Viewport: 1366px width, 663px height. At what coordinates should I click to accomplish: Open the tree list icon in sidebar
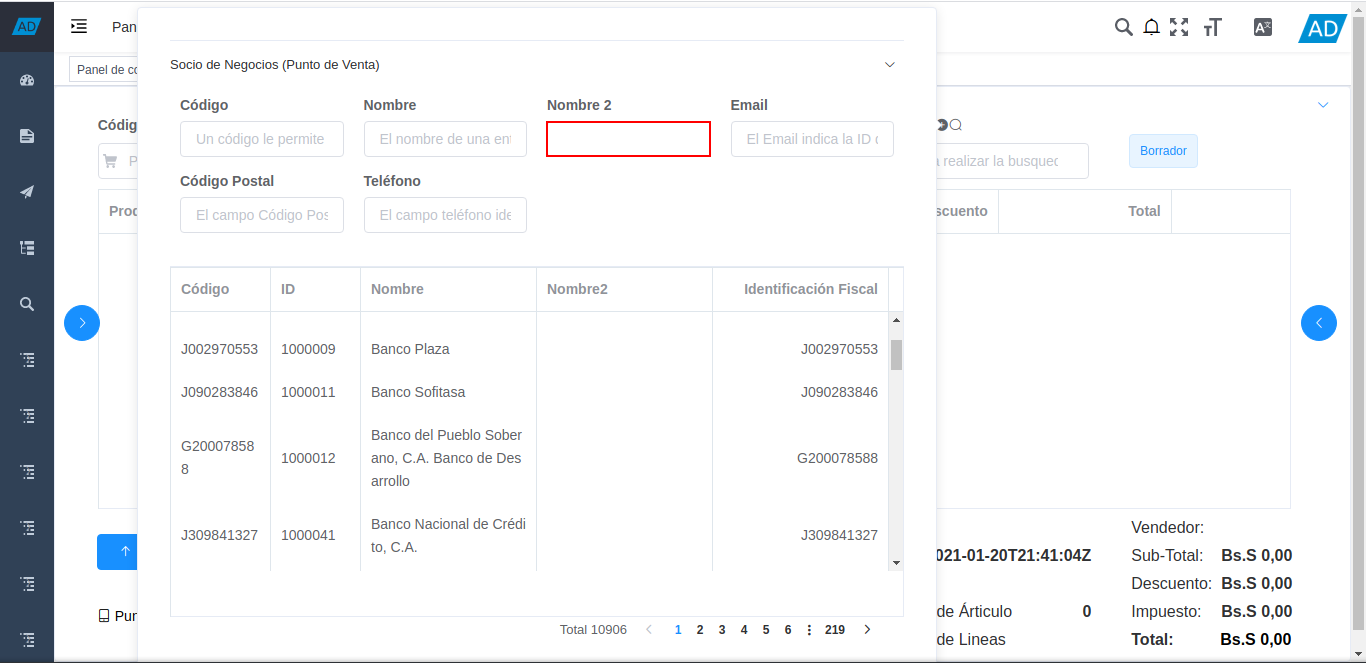(27, 248)
